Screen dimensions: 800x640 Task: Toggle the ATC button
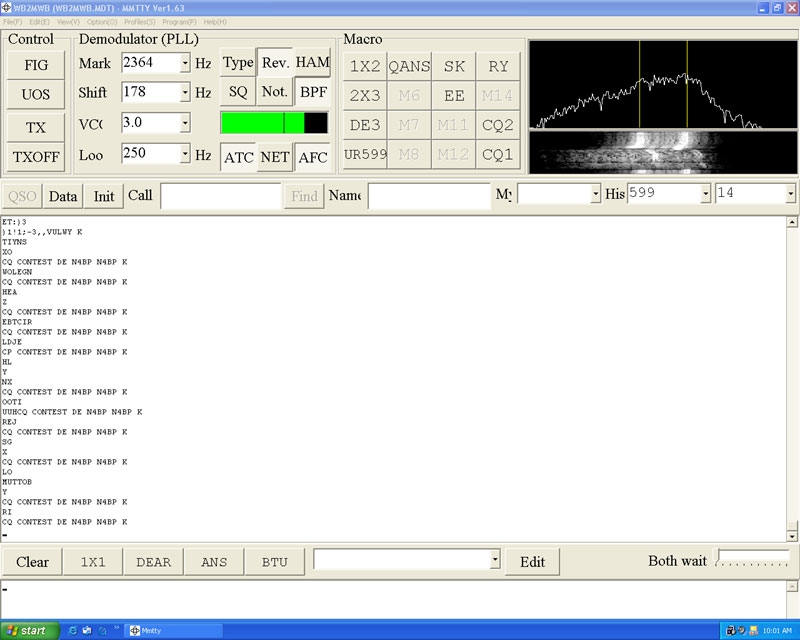tap(238, 157)
